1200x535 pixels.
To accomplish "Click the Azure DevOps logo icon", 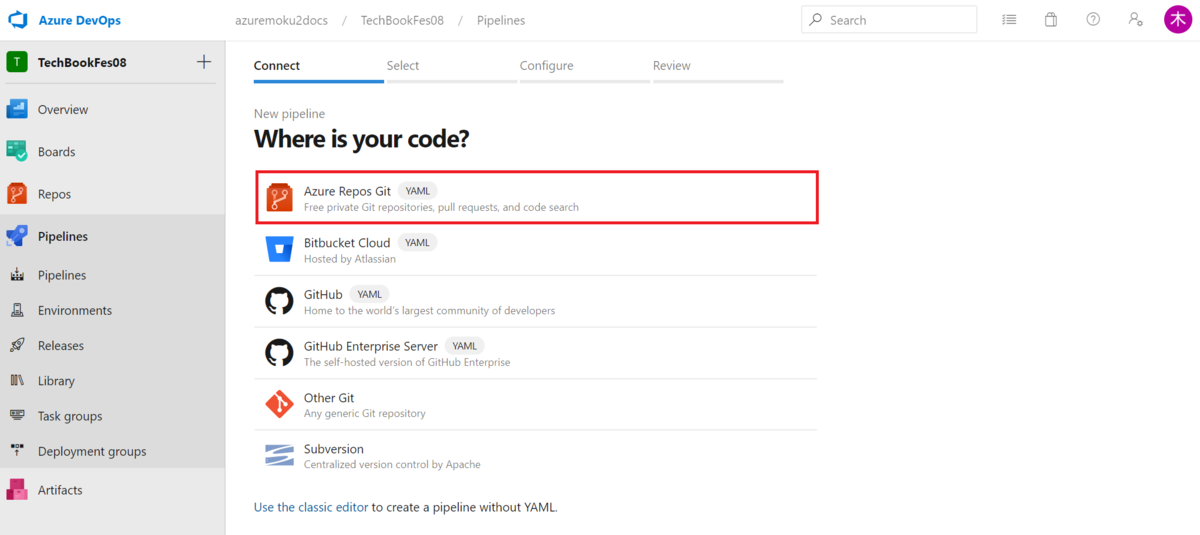I will [x=18, y=20].
